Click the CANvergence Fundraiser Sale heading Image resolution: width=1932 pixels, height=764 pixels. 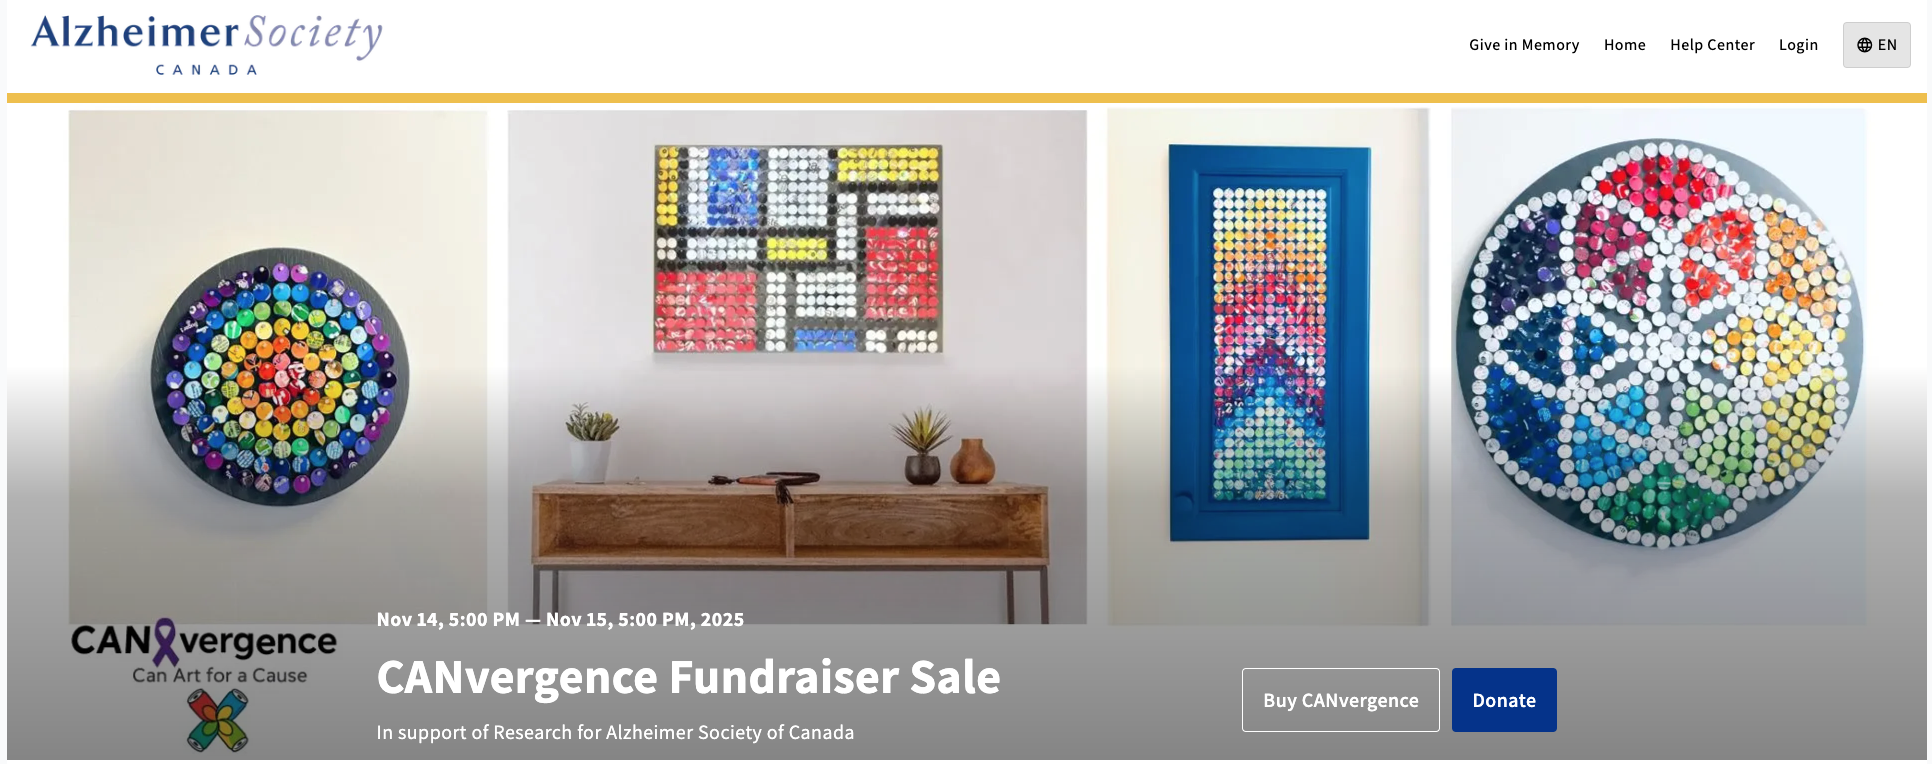click(x=688, y=677)
